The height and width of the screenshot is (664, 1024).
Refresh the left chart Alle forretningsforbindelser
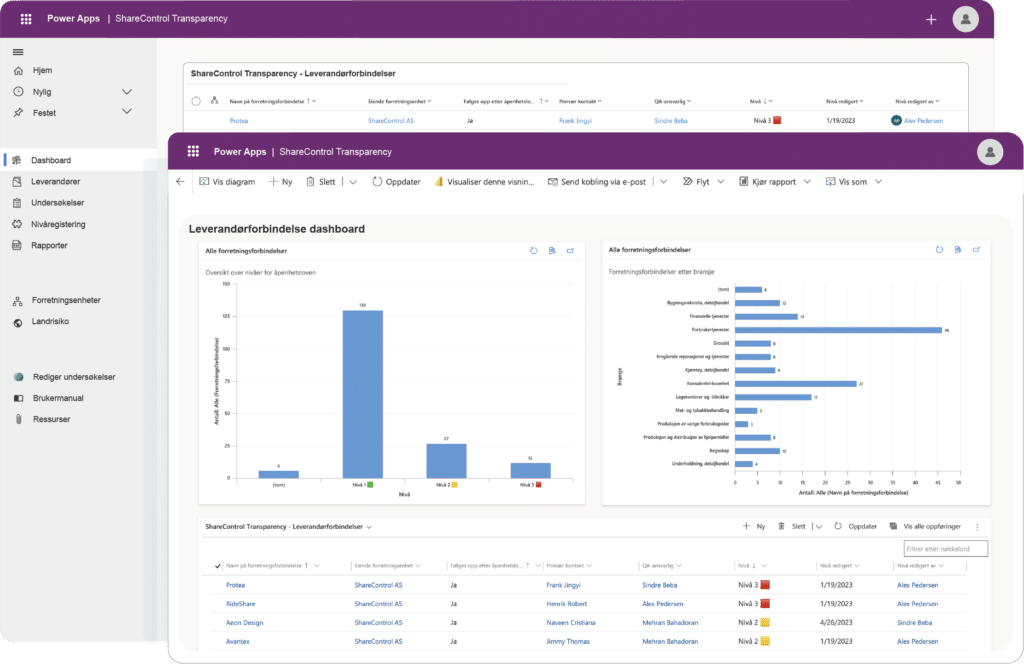[534, 251]
